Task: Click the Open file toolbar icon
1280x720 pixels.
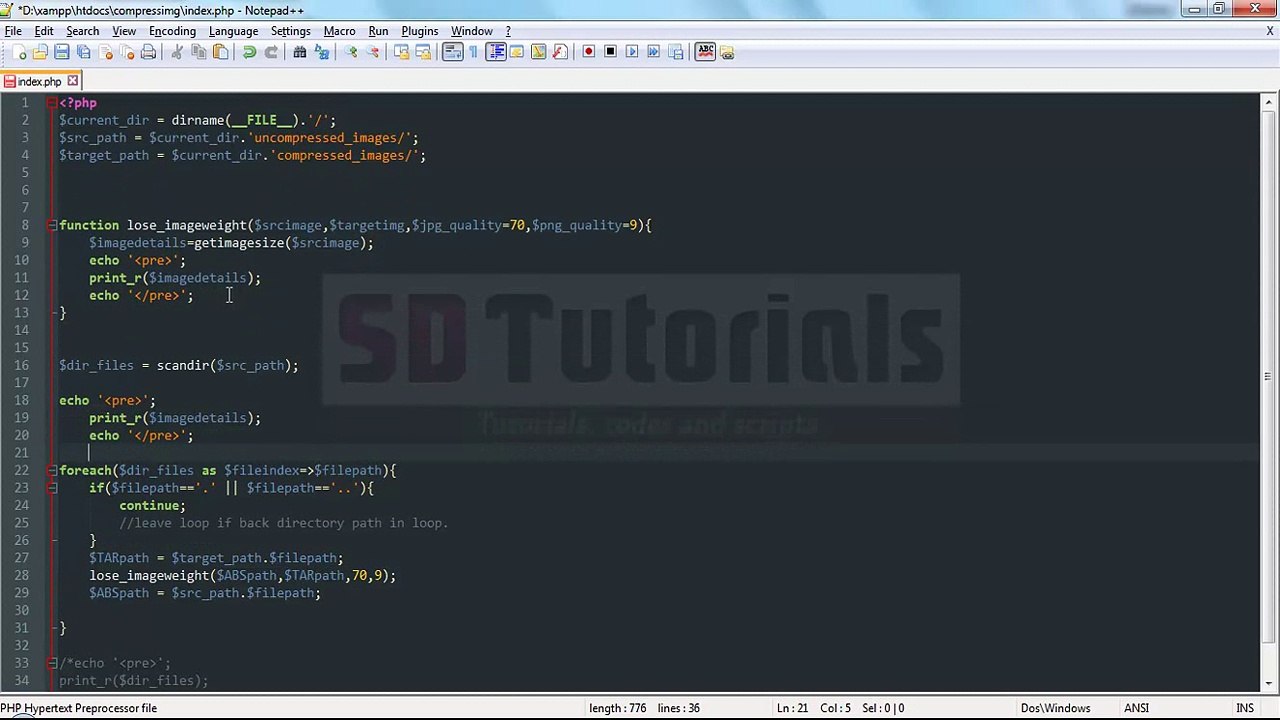Action: coord(41,52)
